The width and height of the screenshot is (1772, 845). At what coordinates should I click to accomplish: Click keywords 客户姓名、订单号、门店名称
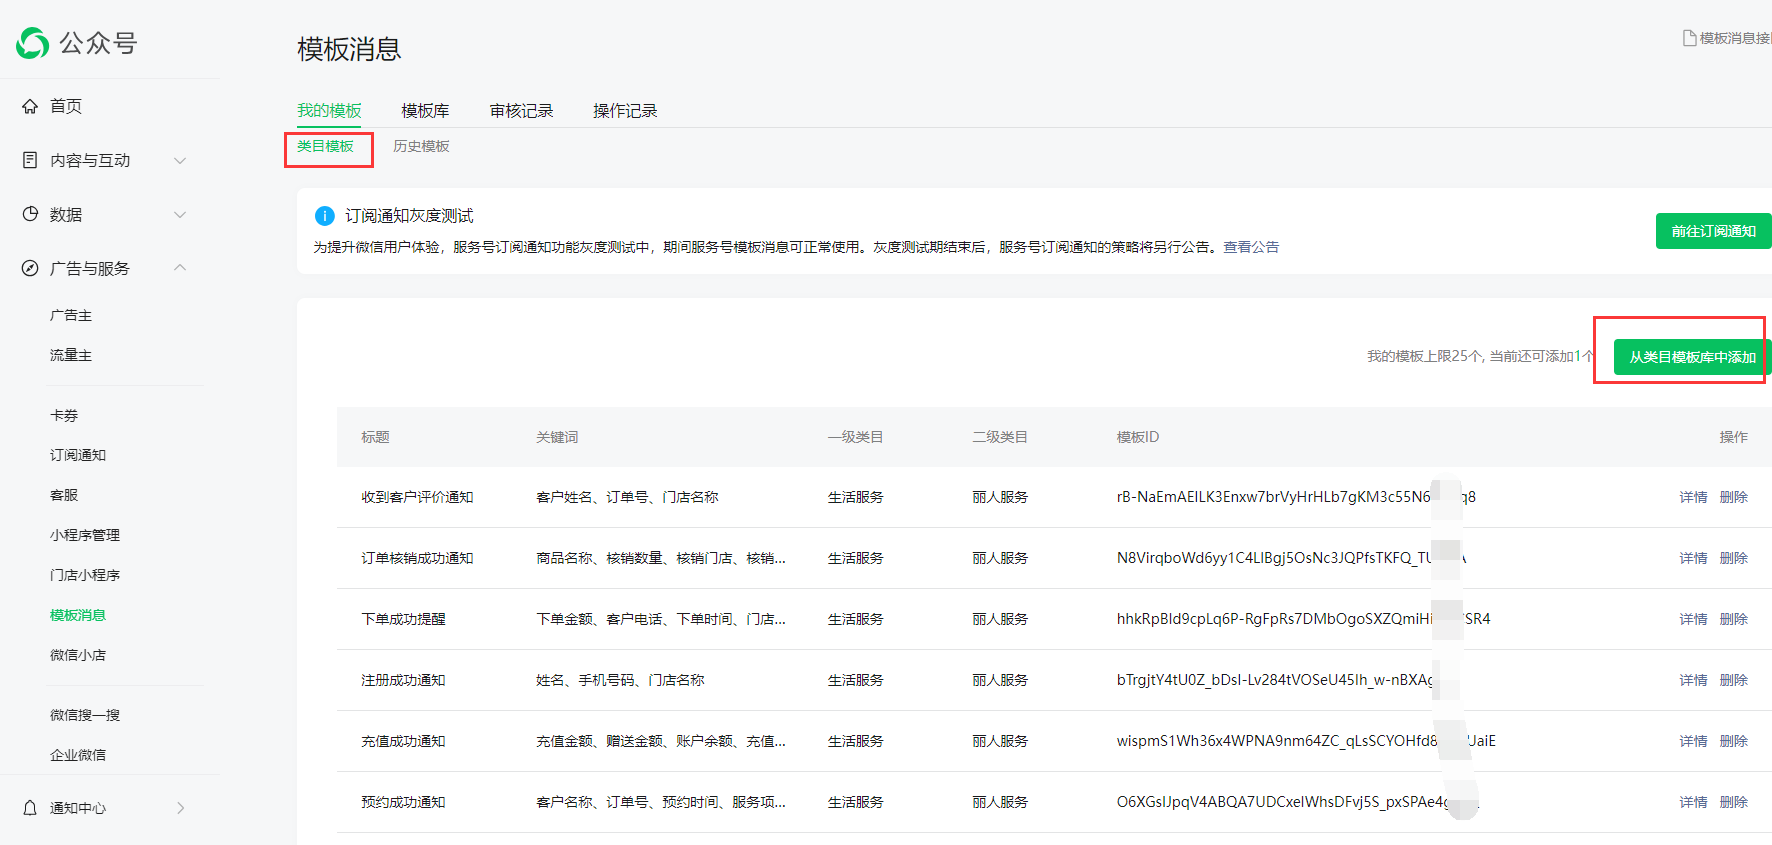click(x=627, y=497)
